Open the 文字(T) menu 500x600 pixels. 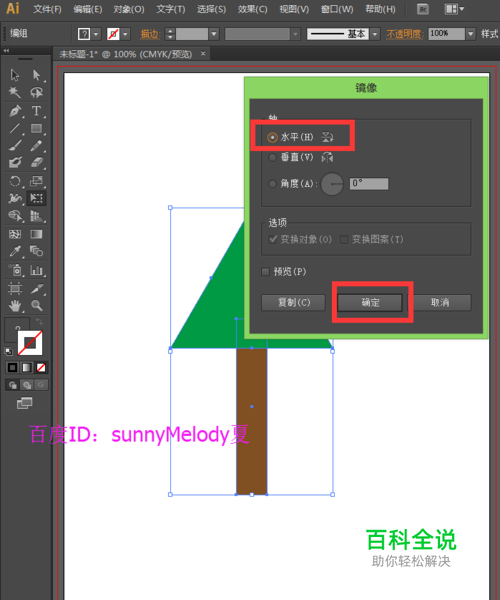click(171, 9)
